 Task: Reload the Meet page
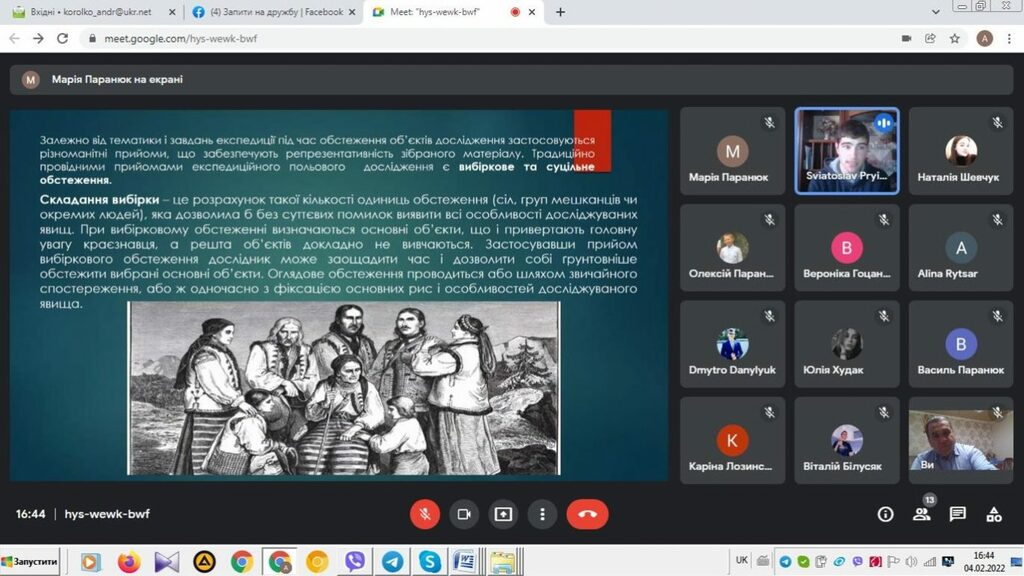pos(62,38)
